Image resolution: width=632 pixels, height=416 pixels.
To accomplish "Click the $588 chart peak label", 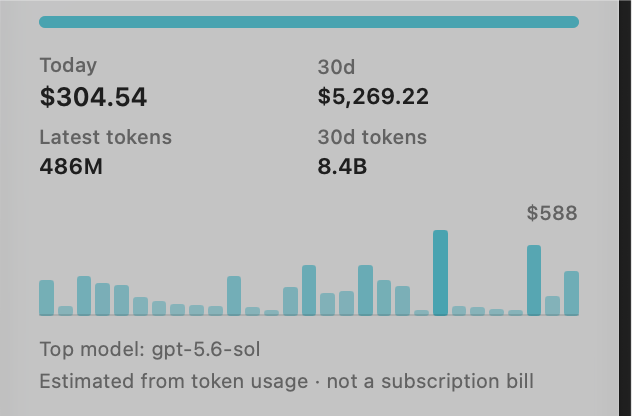I will [x=552, y=213].
